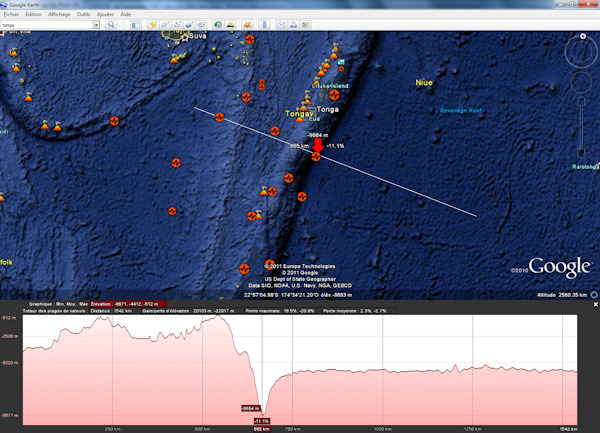Click the -5000 m axis label
Image resolution: width=600 pixels, height=433 pixels.
coord(9,363)
